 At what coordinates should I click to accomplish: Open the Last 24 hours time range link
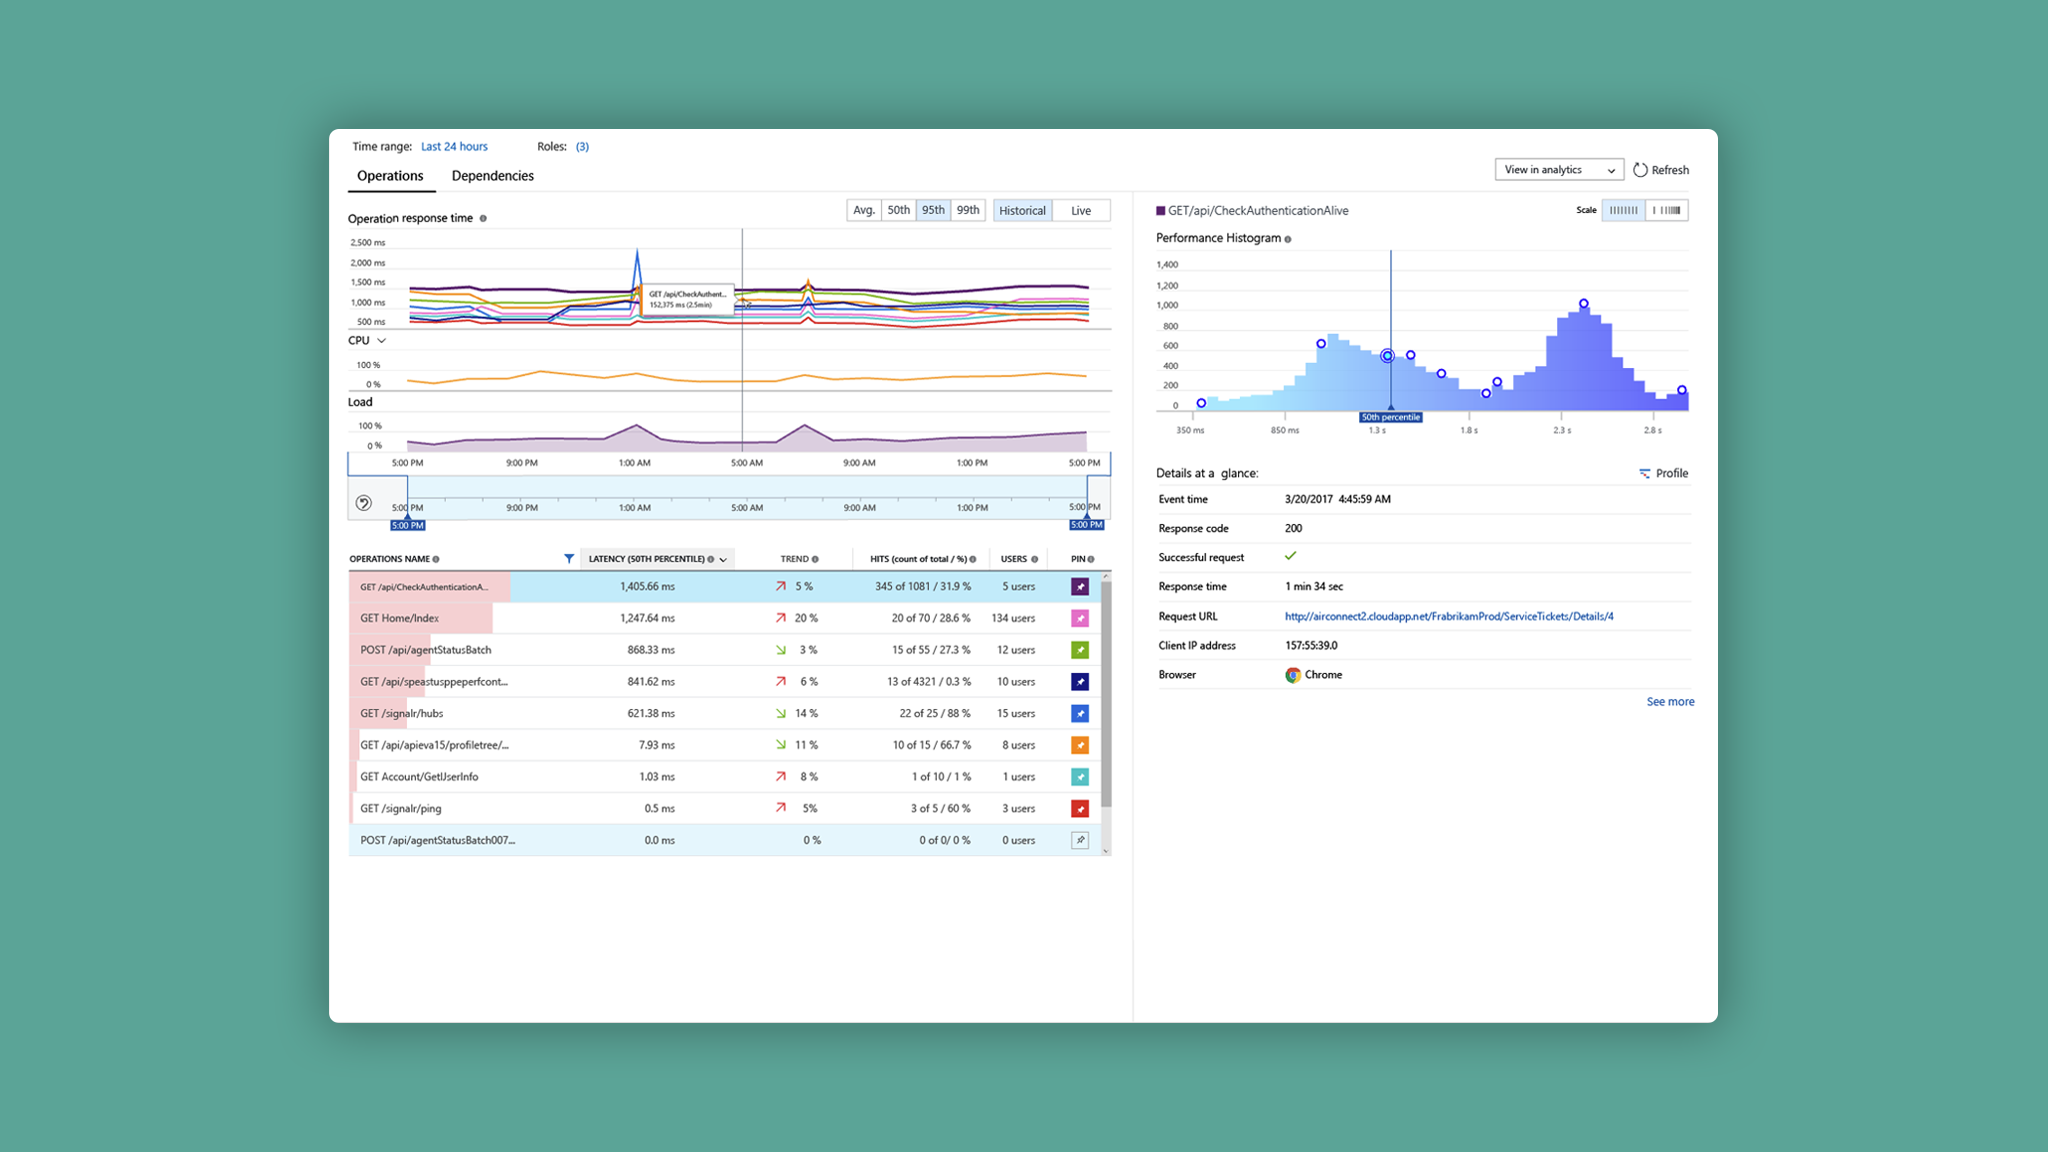(x=454, y=147)
